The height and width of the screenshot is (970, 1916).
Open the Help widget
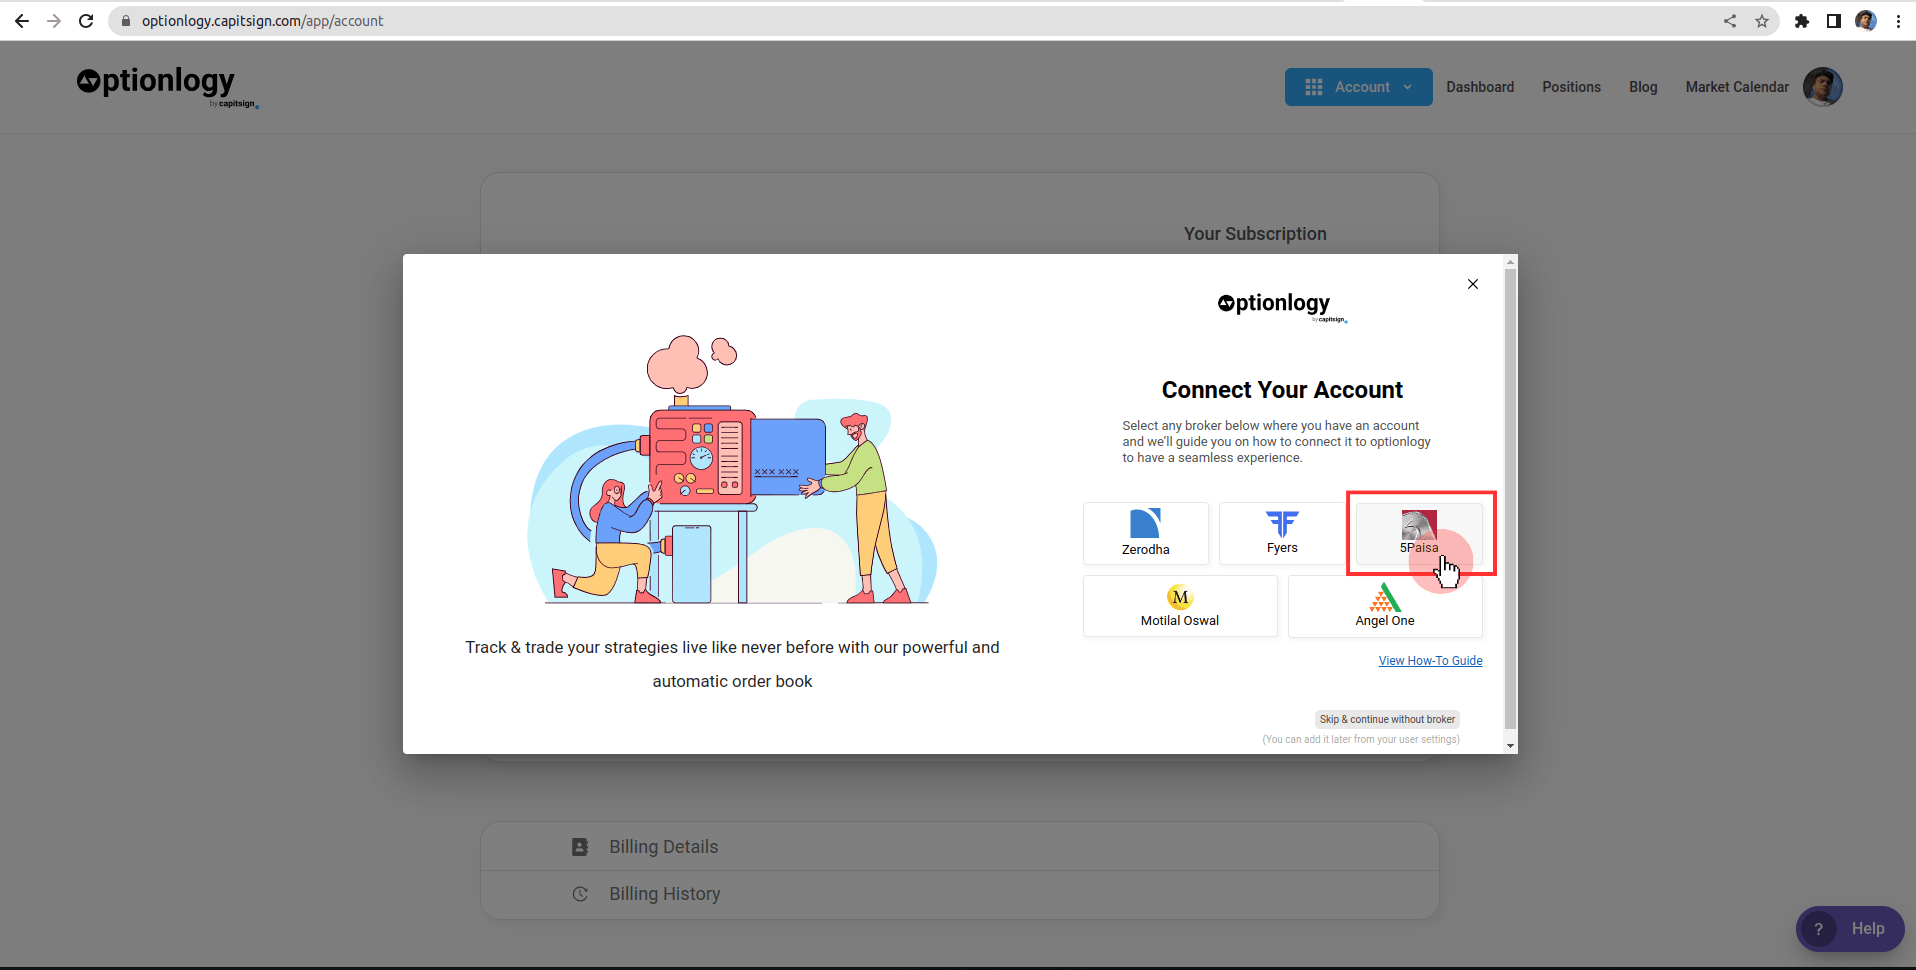click(x=1850, y=929)
